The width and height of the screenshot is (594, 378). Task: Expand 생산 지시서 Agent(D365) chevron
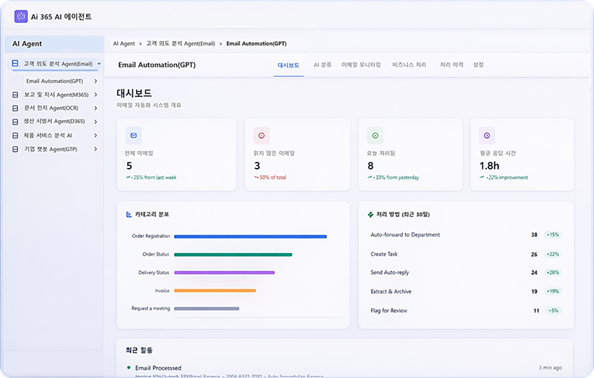(x=95, y=122)
